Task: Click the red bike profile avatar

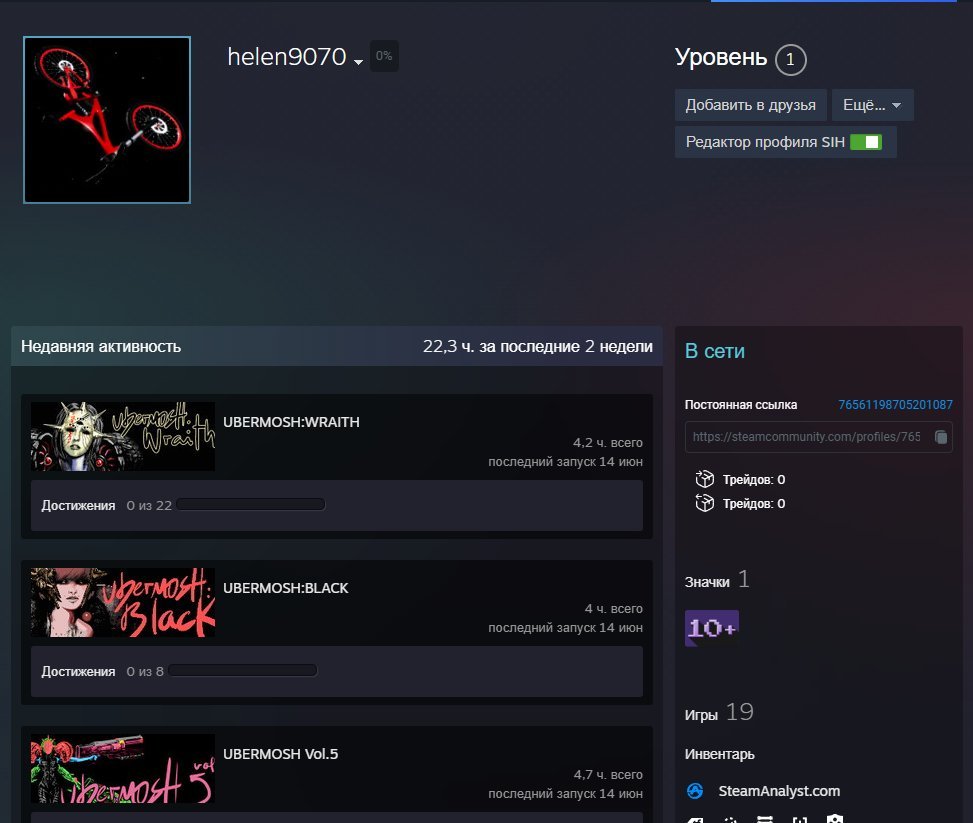Action: tap(107, 120)
